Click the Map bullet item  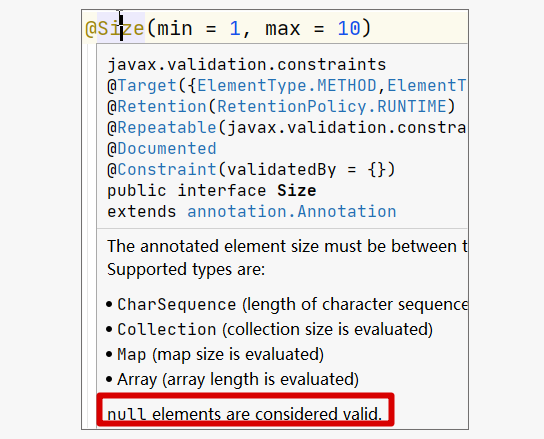click(x=215, y=354)
